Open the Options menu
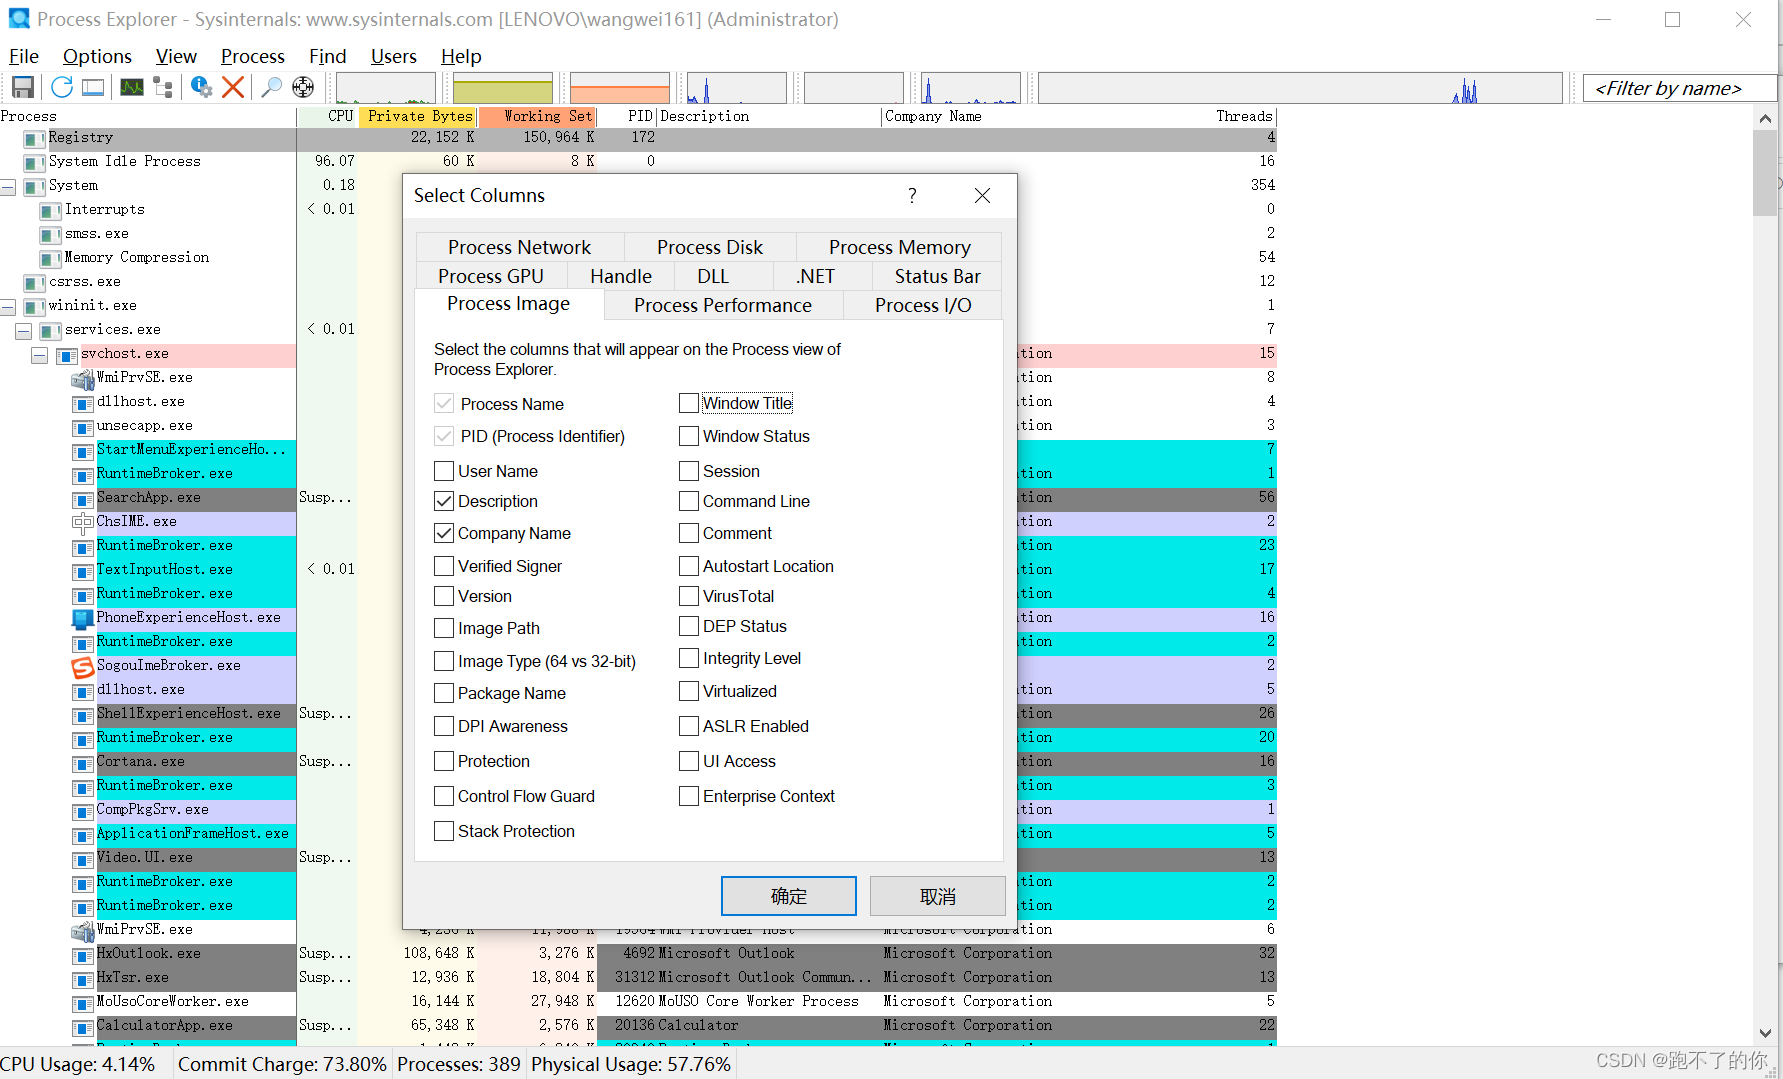The image size is (1783, 1079). [x=97, y=57]
